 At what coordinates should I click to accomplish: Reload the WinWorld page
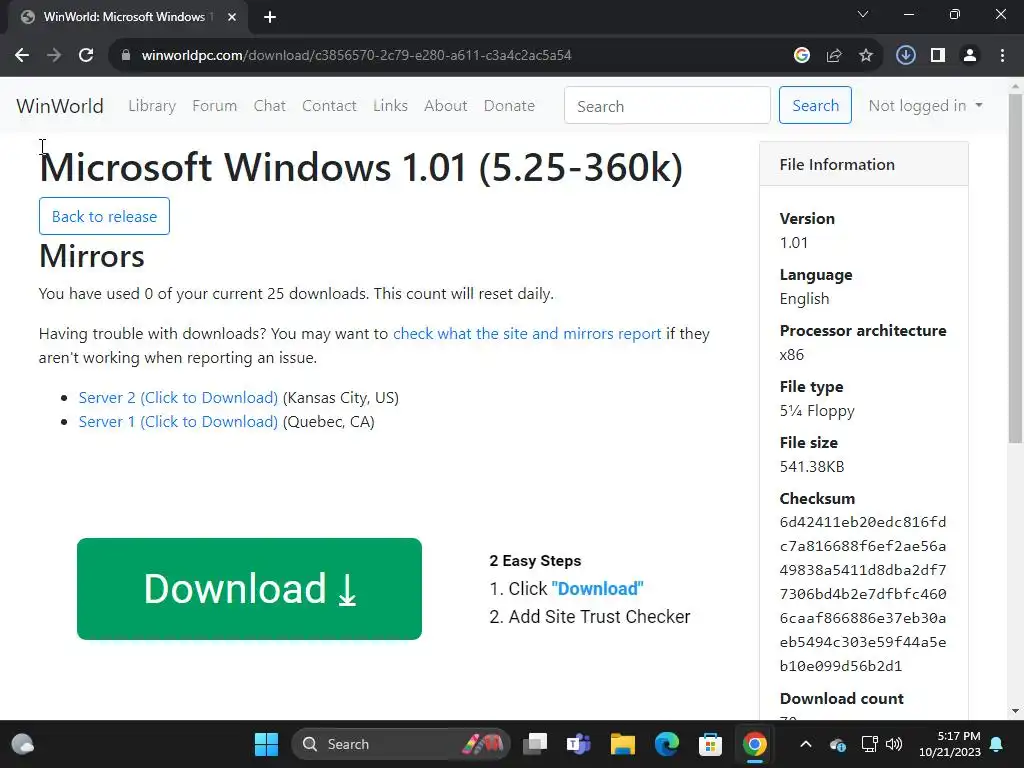(86, 56)
